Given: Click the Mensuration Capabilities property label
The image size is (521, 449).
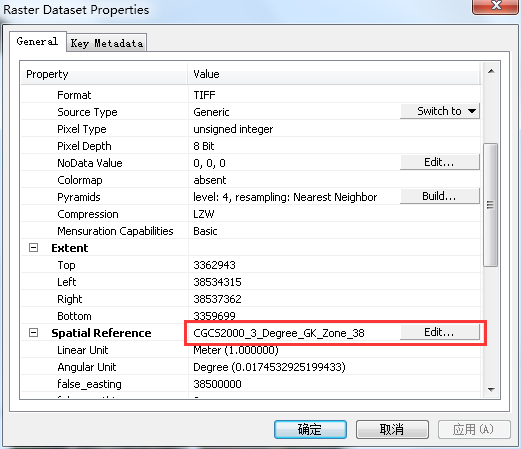Looking at the screenshot, I should 115,231.
